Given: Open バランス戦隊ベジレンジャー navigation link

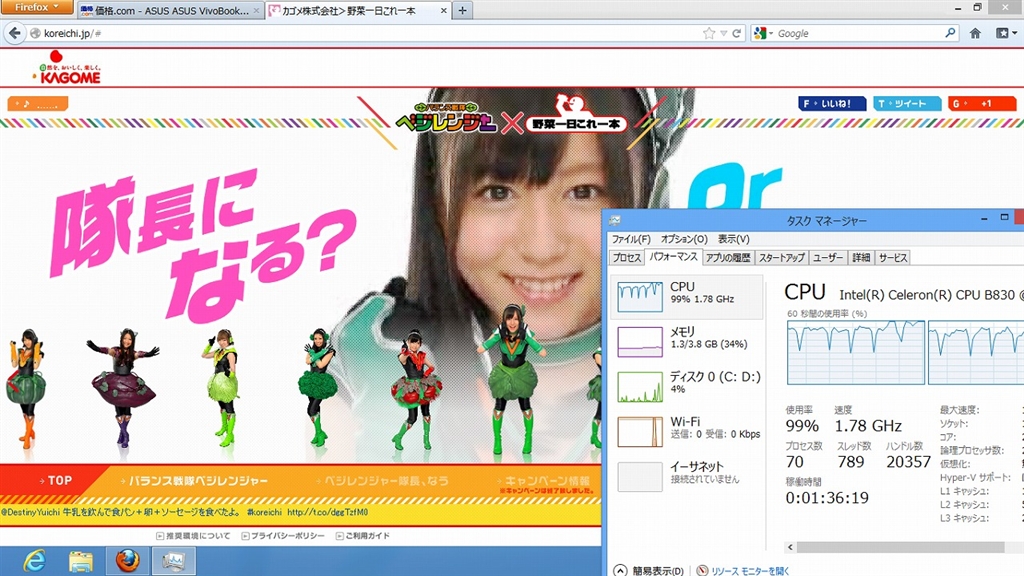Looking at the screenshot, I should 195,481.
